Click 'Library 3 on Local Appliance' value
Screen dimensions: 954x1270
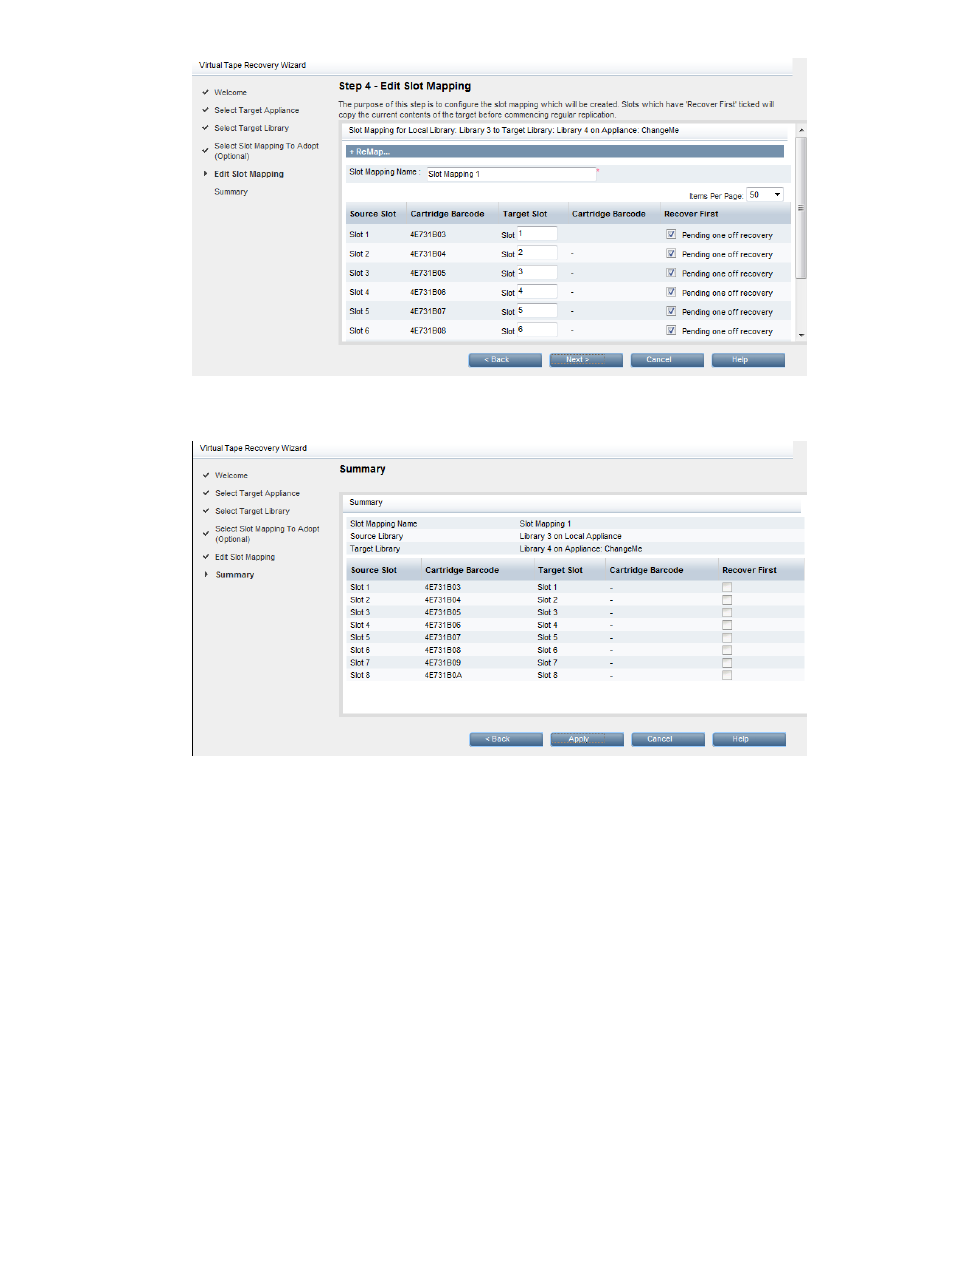[x=570, y=536]
